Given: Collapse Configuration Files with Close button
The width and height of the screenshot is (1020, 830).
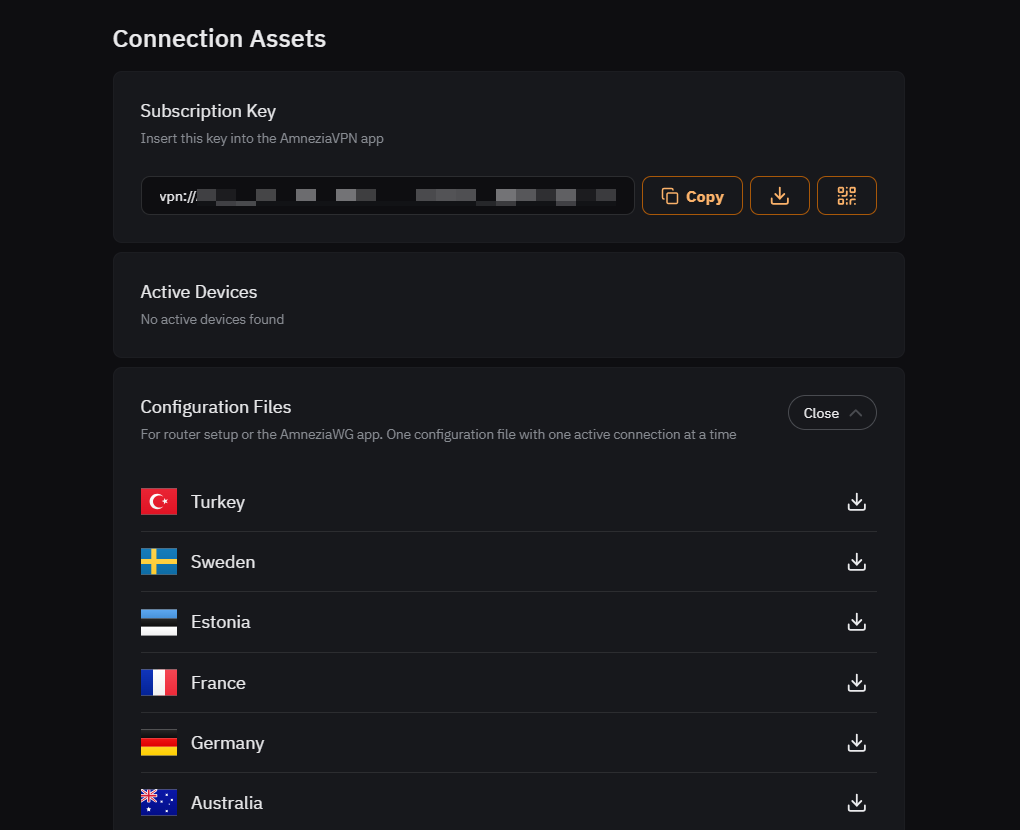Looking at the screenshot, I should click(x=822, y=413).
